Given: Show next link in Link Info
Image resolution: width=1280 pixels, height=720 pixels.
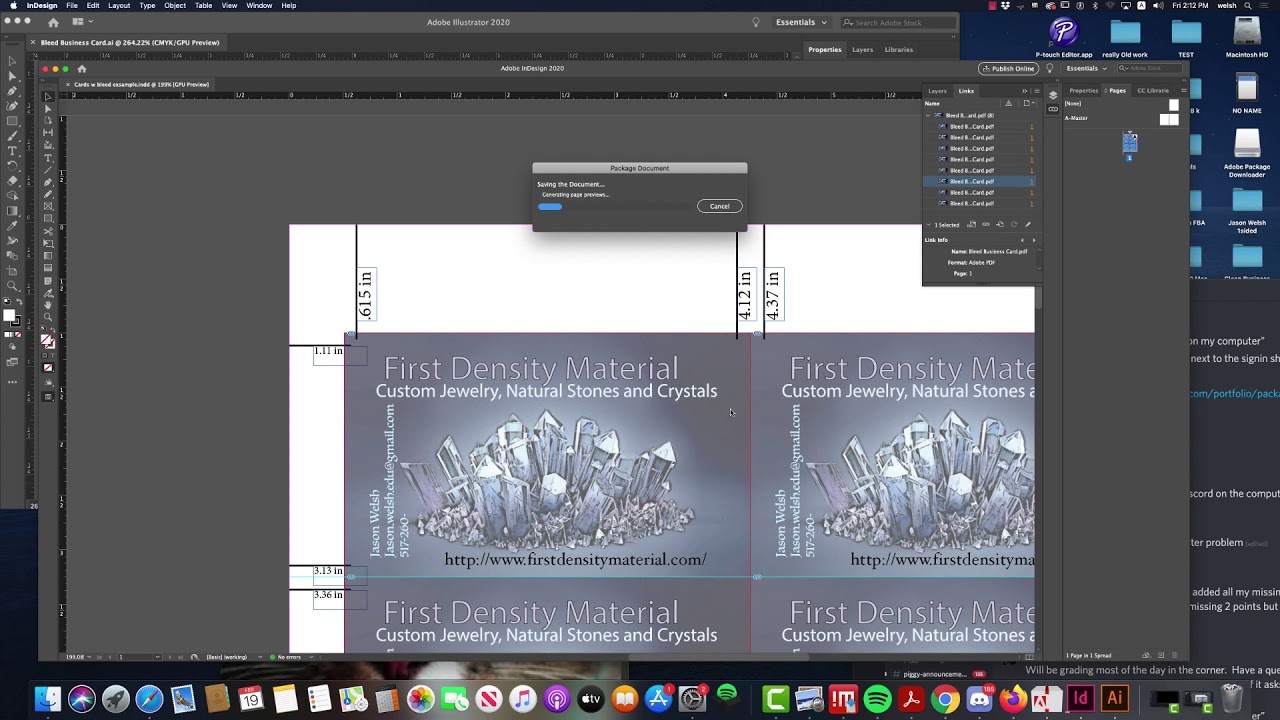Looking at the screenshot, I should pos(1034,240).
